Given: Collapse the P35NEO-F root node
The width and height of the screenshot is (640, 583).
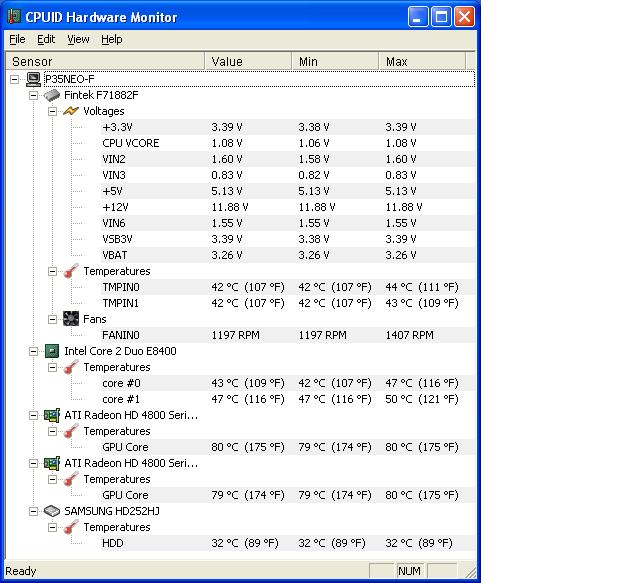Looking at the screenshot, I should [x=14, y=79].
